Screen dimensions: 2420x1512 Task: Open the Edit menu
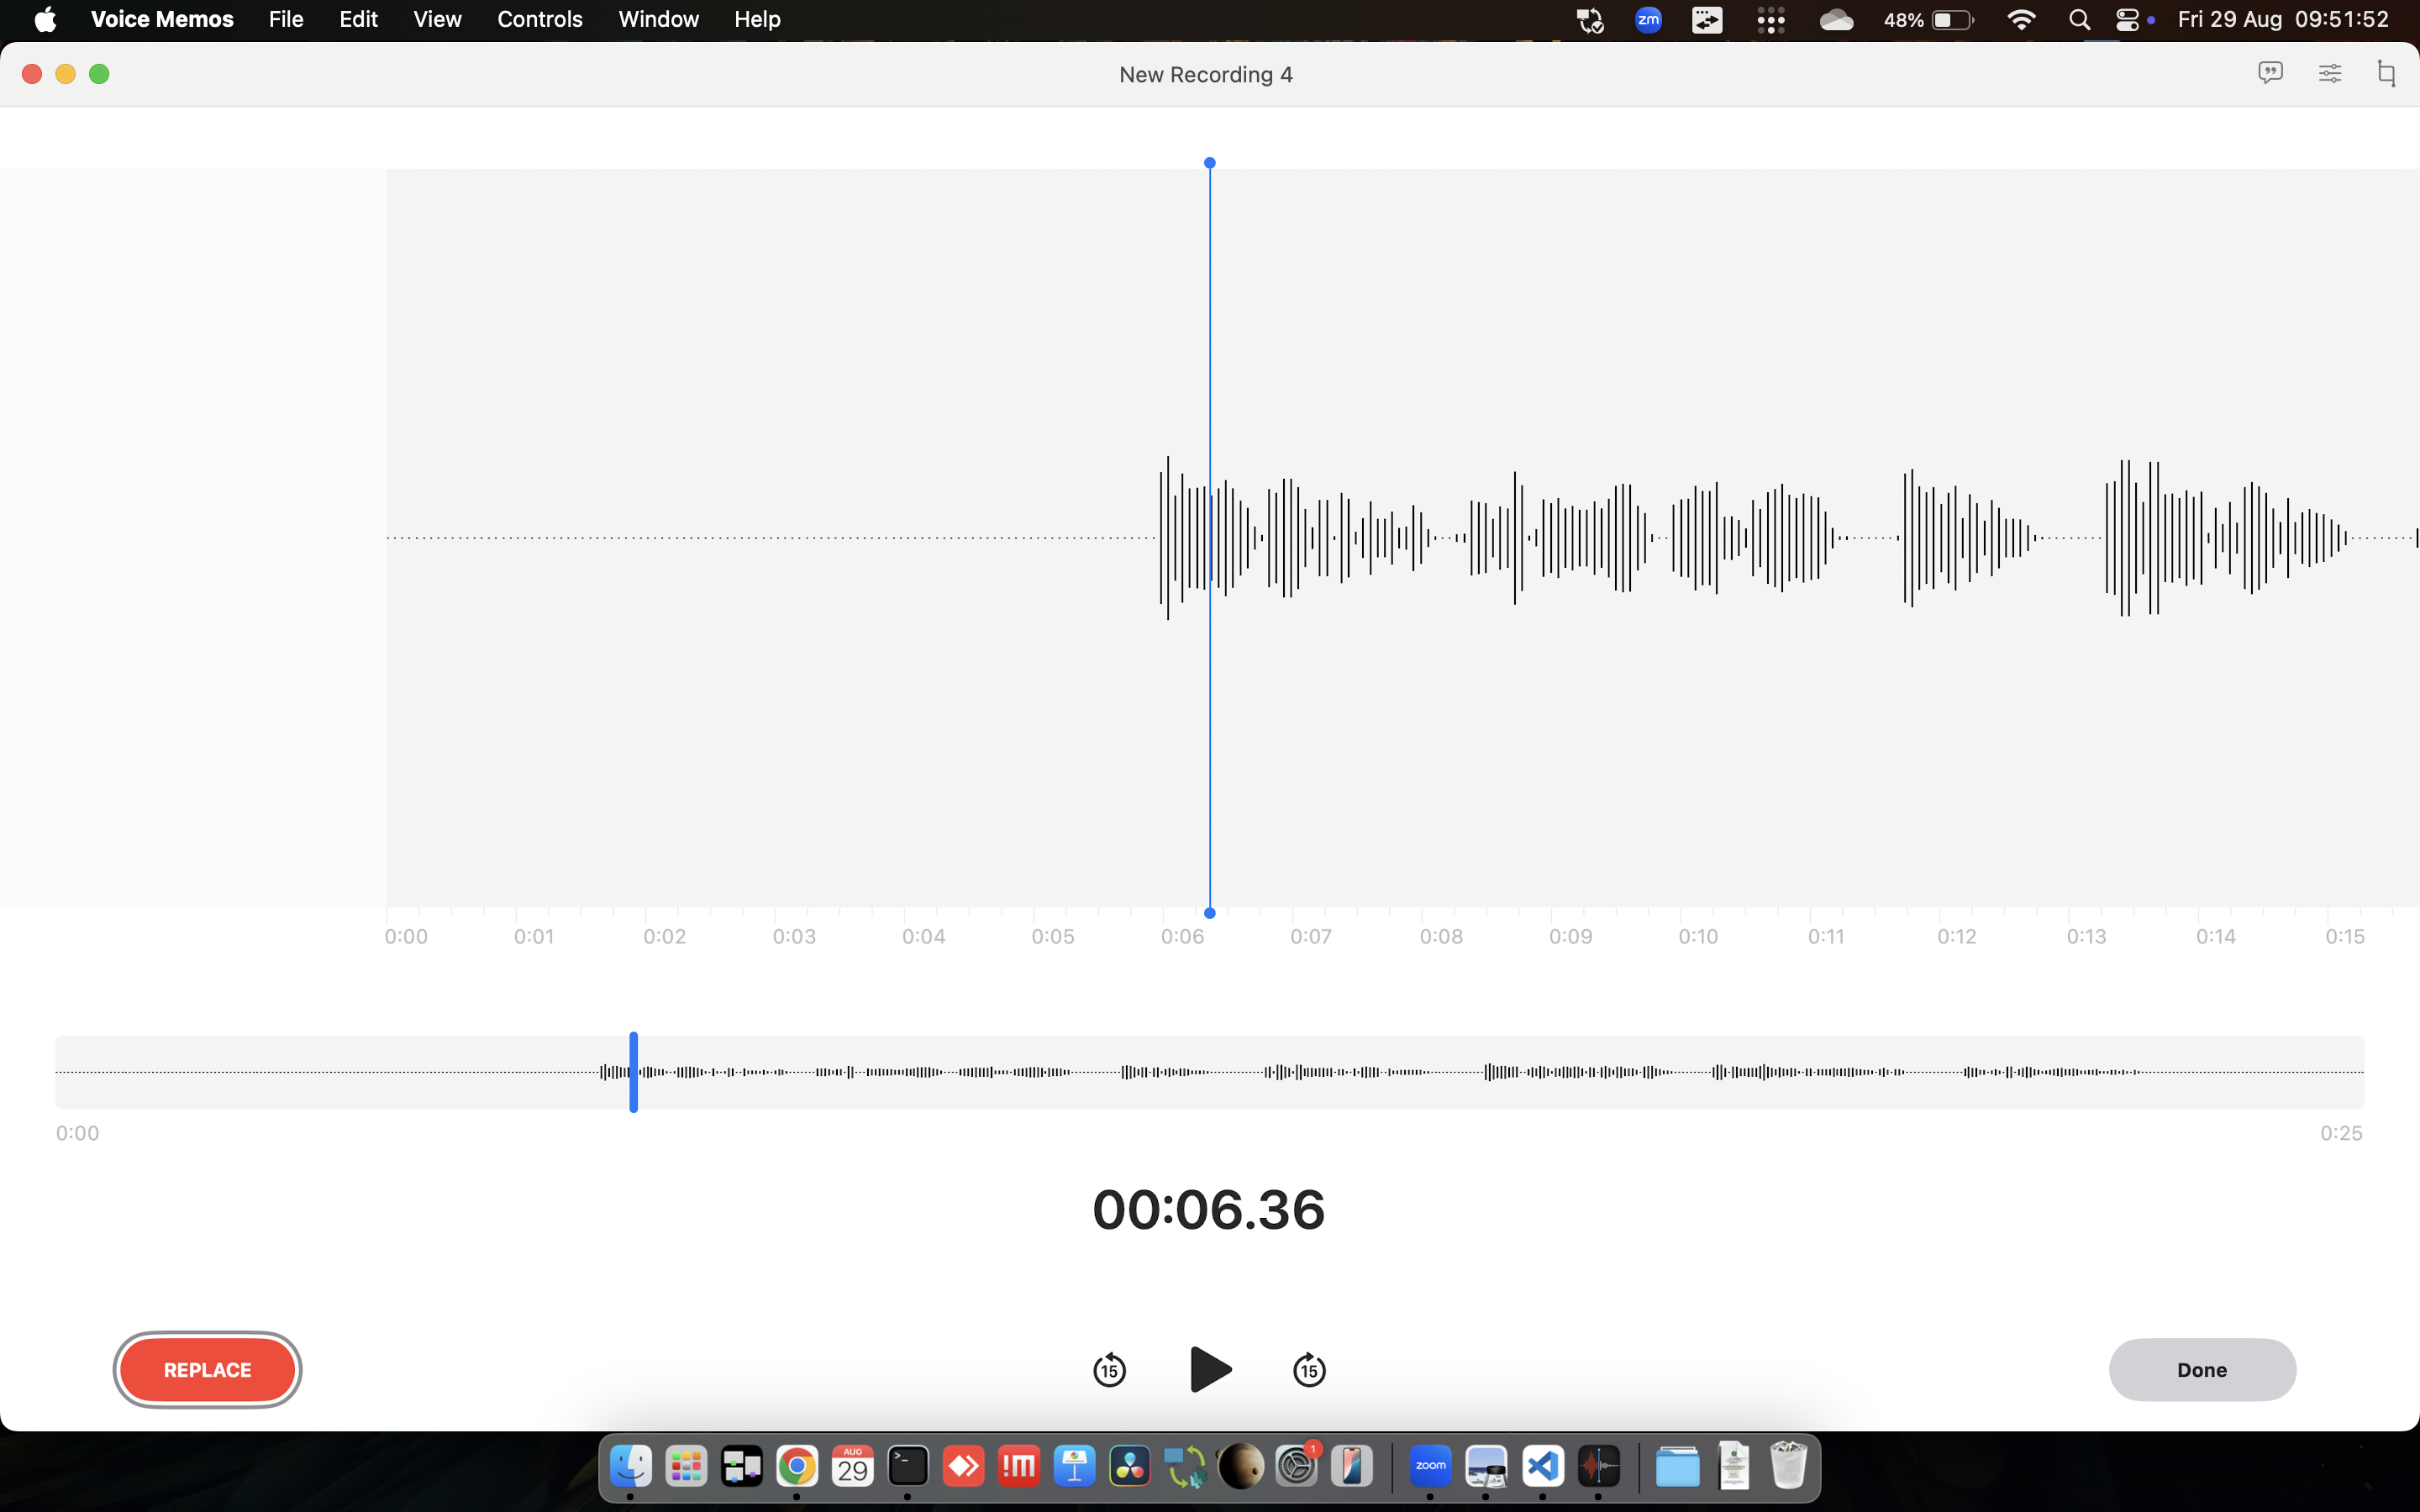coord(358,19)
